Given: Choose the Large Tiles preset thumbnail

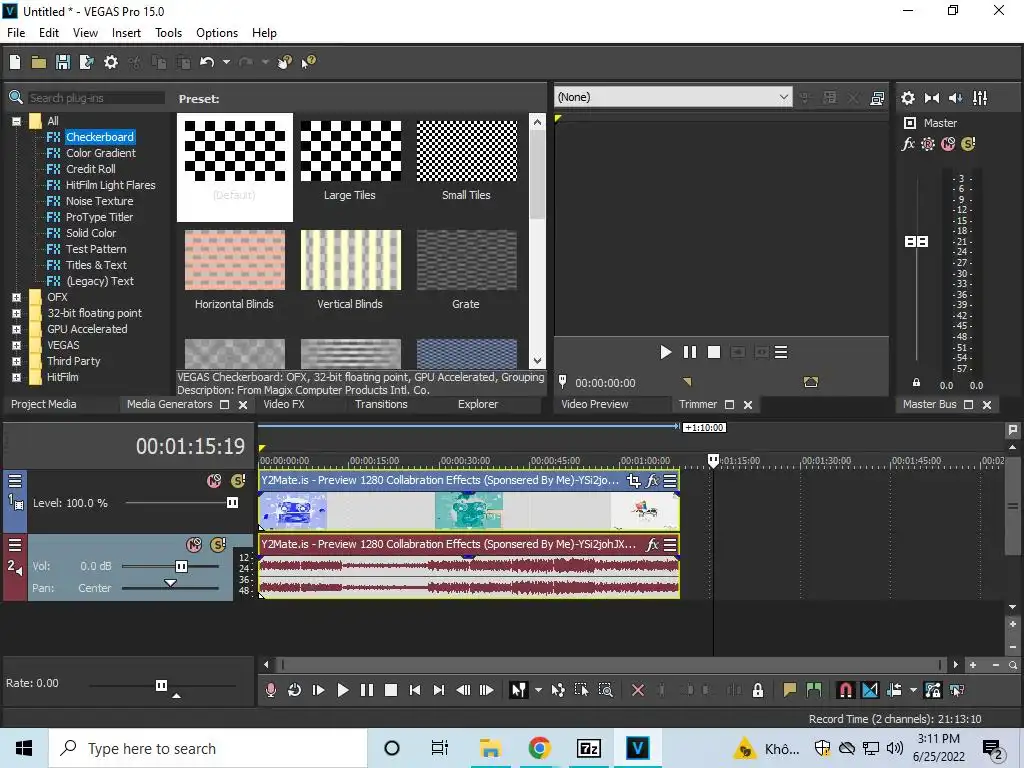Looking at the screenshot, I should click(x=351, y=151).
